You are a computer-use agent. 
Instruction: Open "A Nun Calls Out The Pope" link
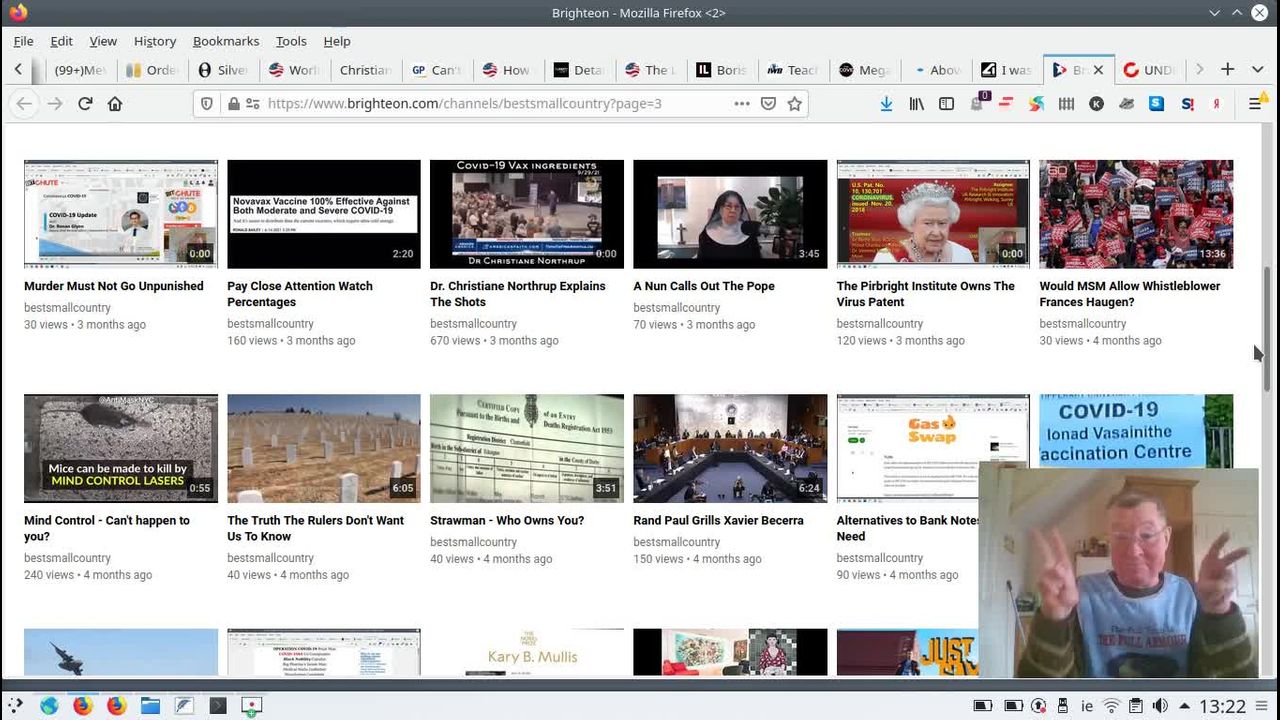tap(704, 286)
